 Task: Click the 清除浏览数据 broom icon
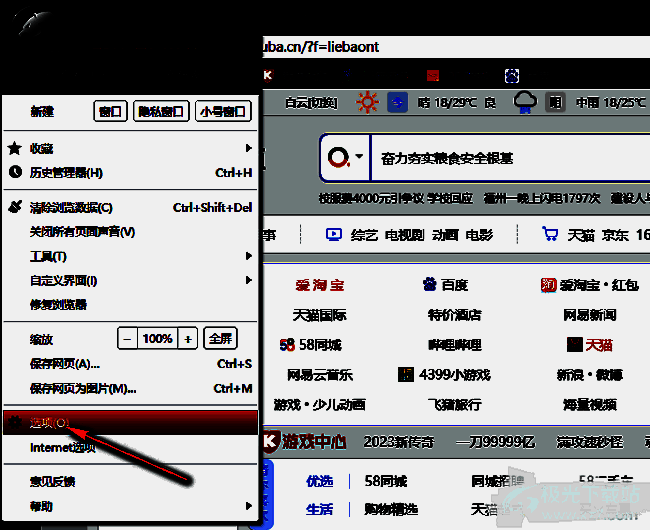tap(14, 207)
